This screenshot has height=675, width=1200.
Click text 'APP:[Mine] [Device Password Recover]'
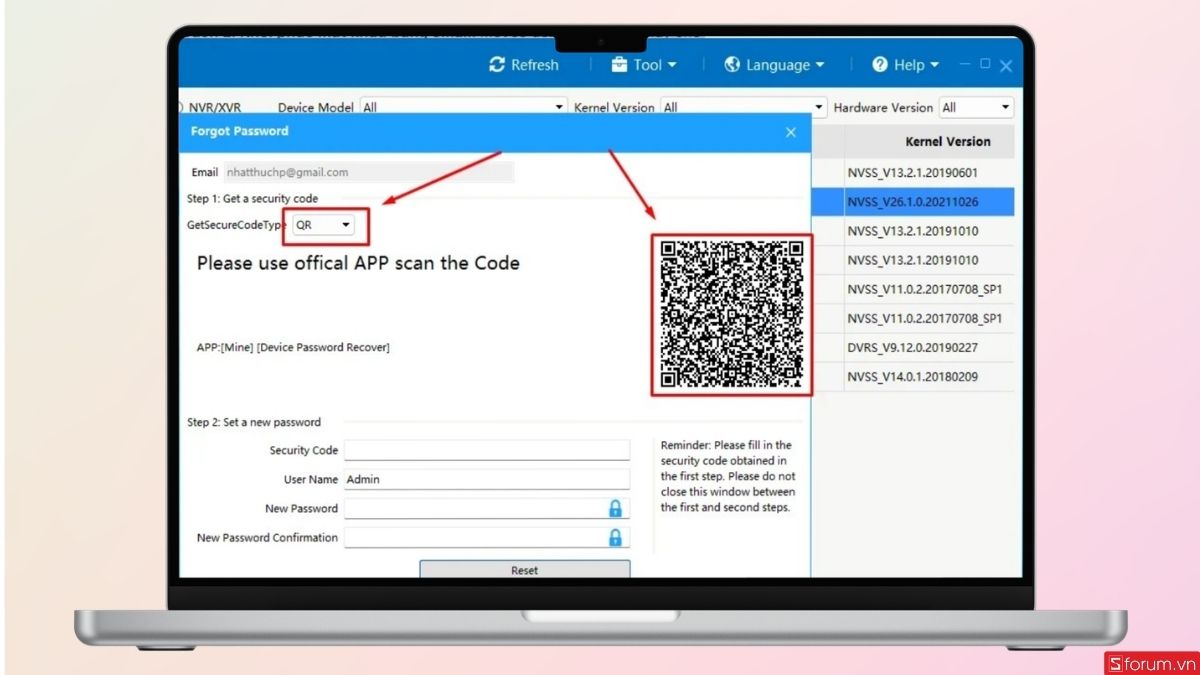(293, 347)
